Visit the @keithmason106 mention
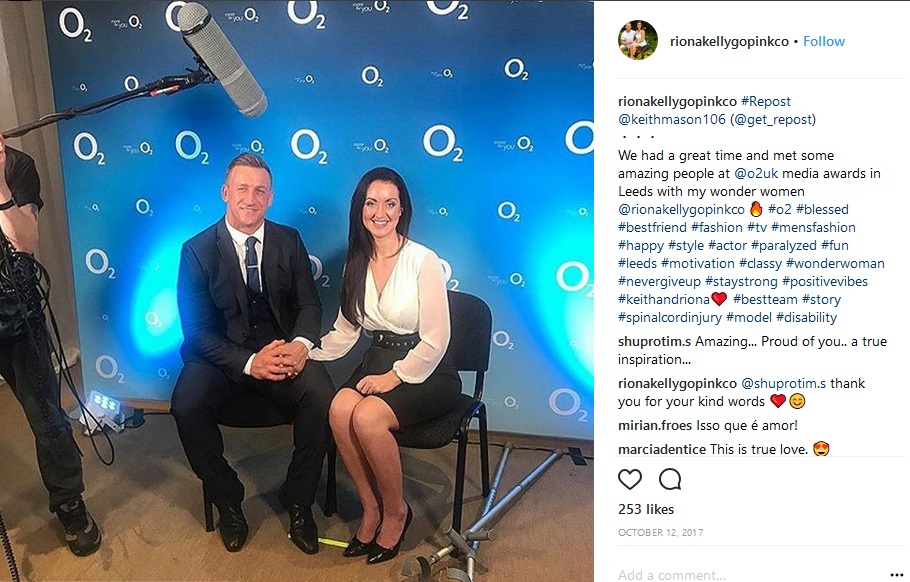This screenshot has width=910, height=582. coord(672,119)
